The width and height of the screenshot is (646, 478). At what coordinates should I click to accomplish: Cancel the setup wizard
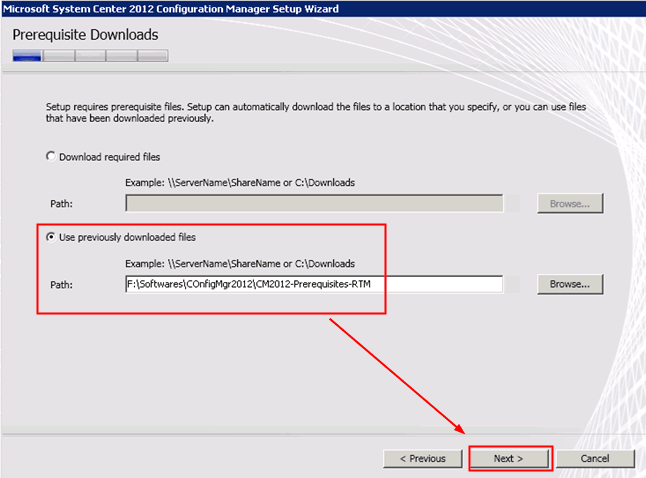pyautogui.click(x=595, y=458)
